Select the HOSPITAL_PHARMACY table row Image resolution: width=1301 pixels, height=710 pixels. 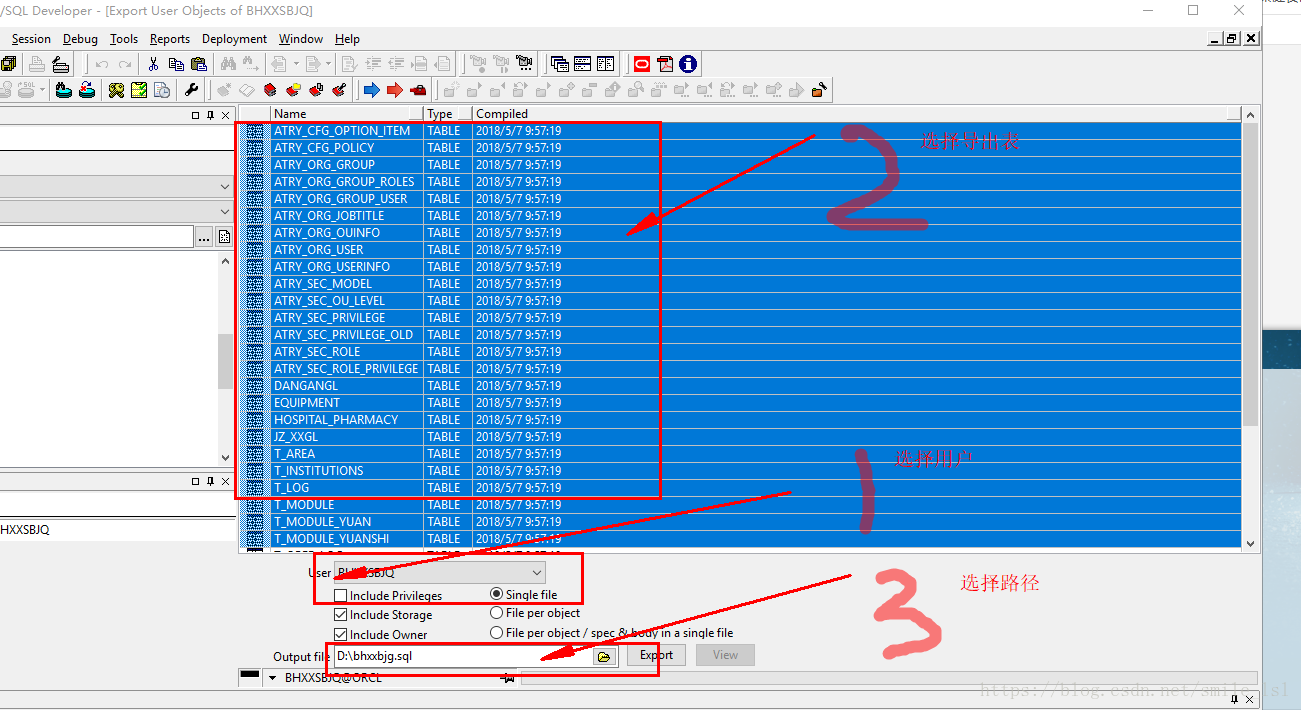[740, 420]
